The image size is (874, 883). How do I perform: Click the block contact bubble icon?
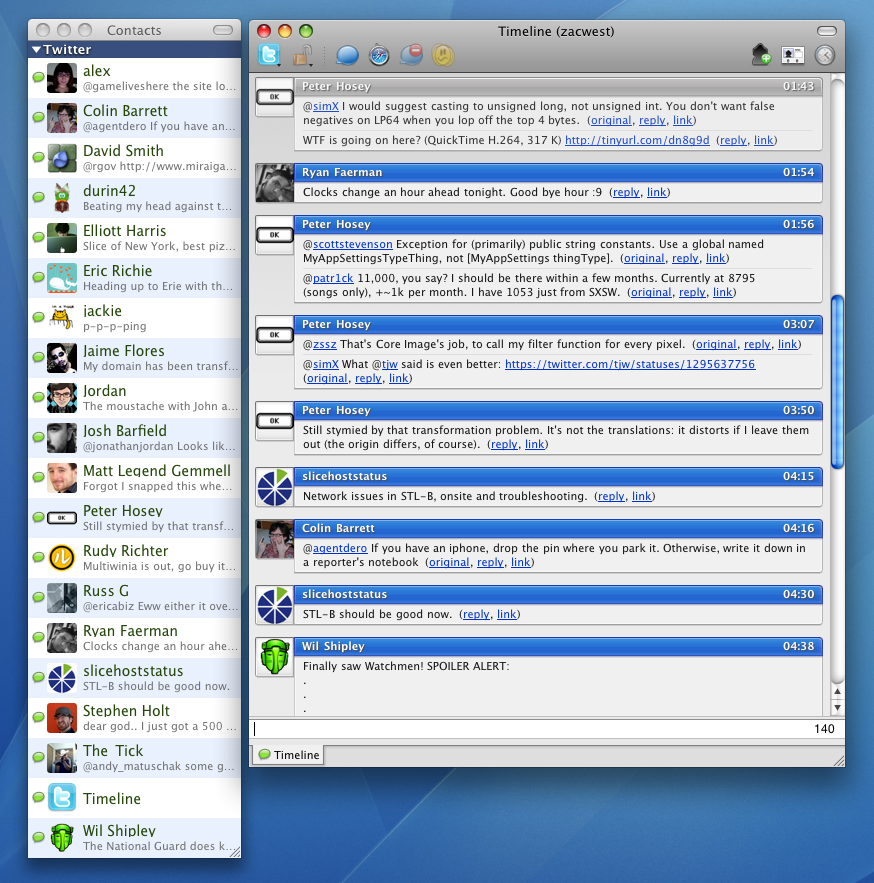[411, 55]
